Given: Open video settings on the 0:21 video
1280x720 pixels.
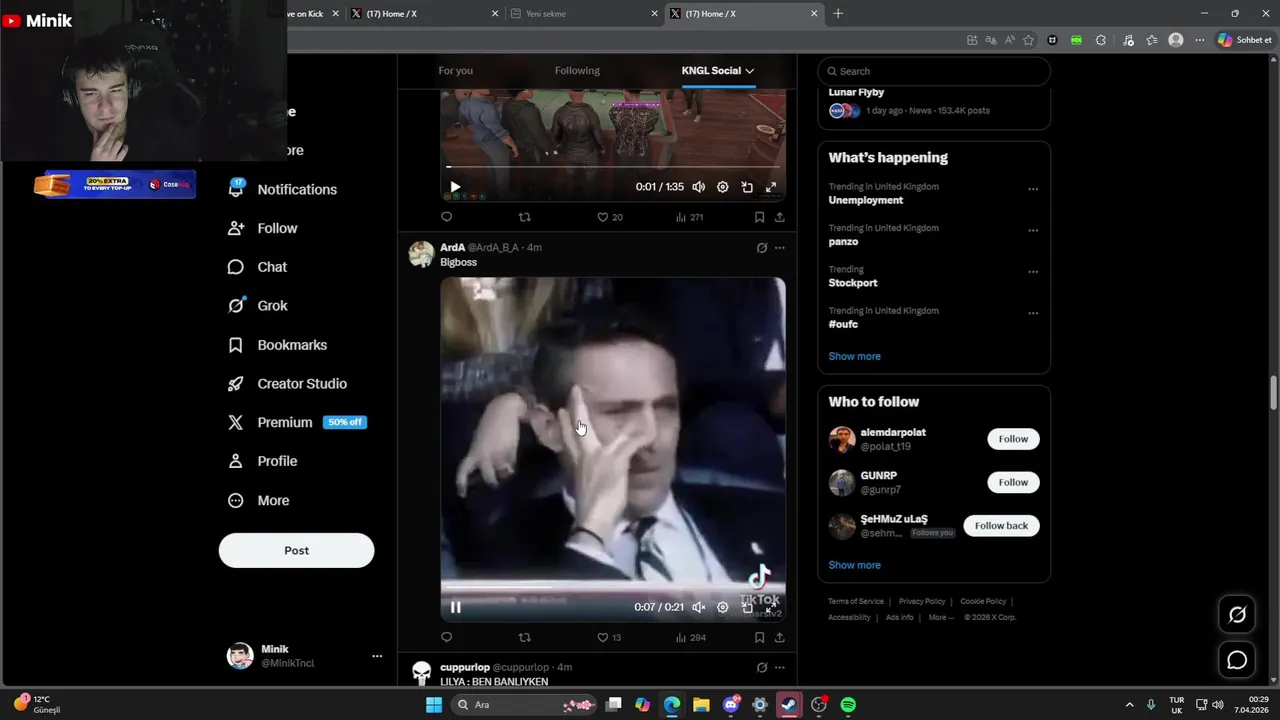Looking at the screenshot, I should pyautogui.click(x=723, y=607).
